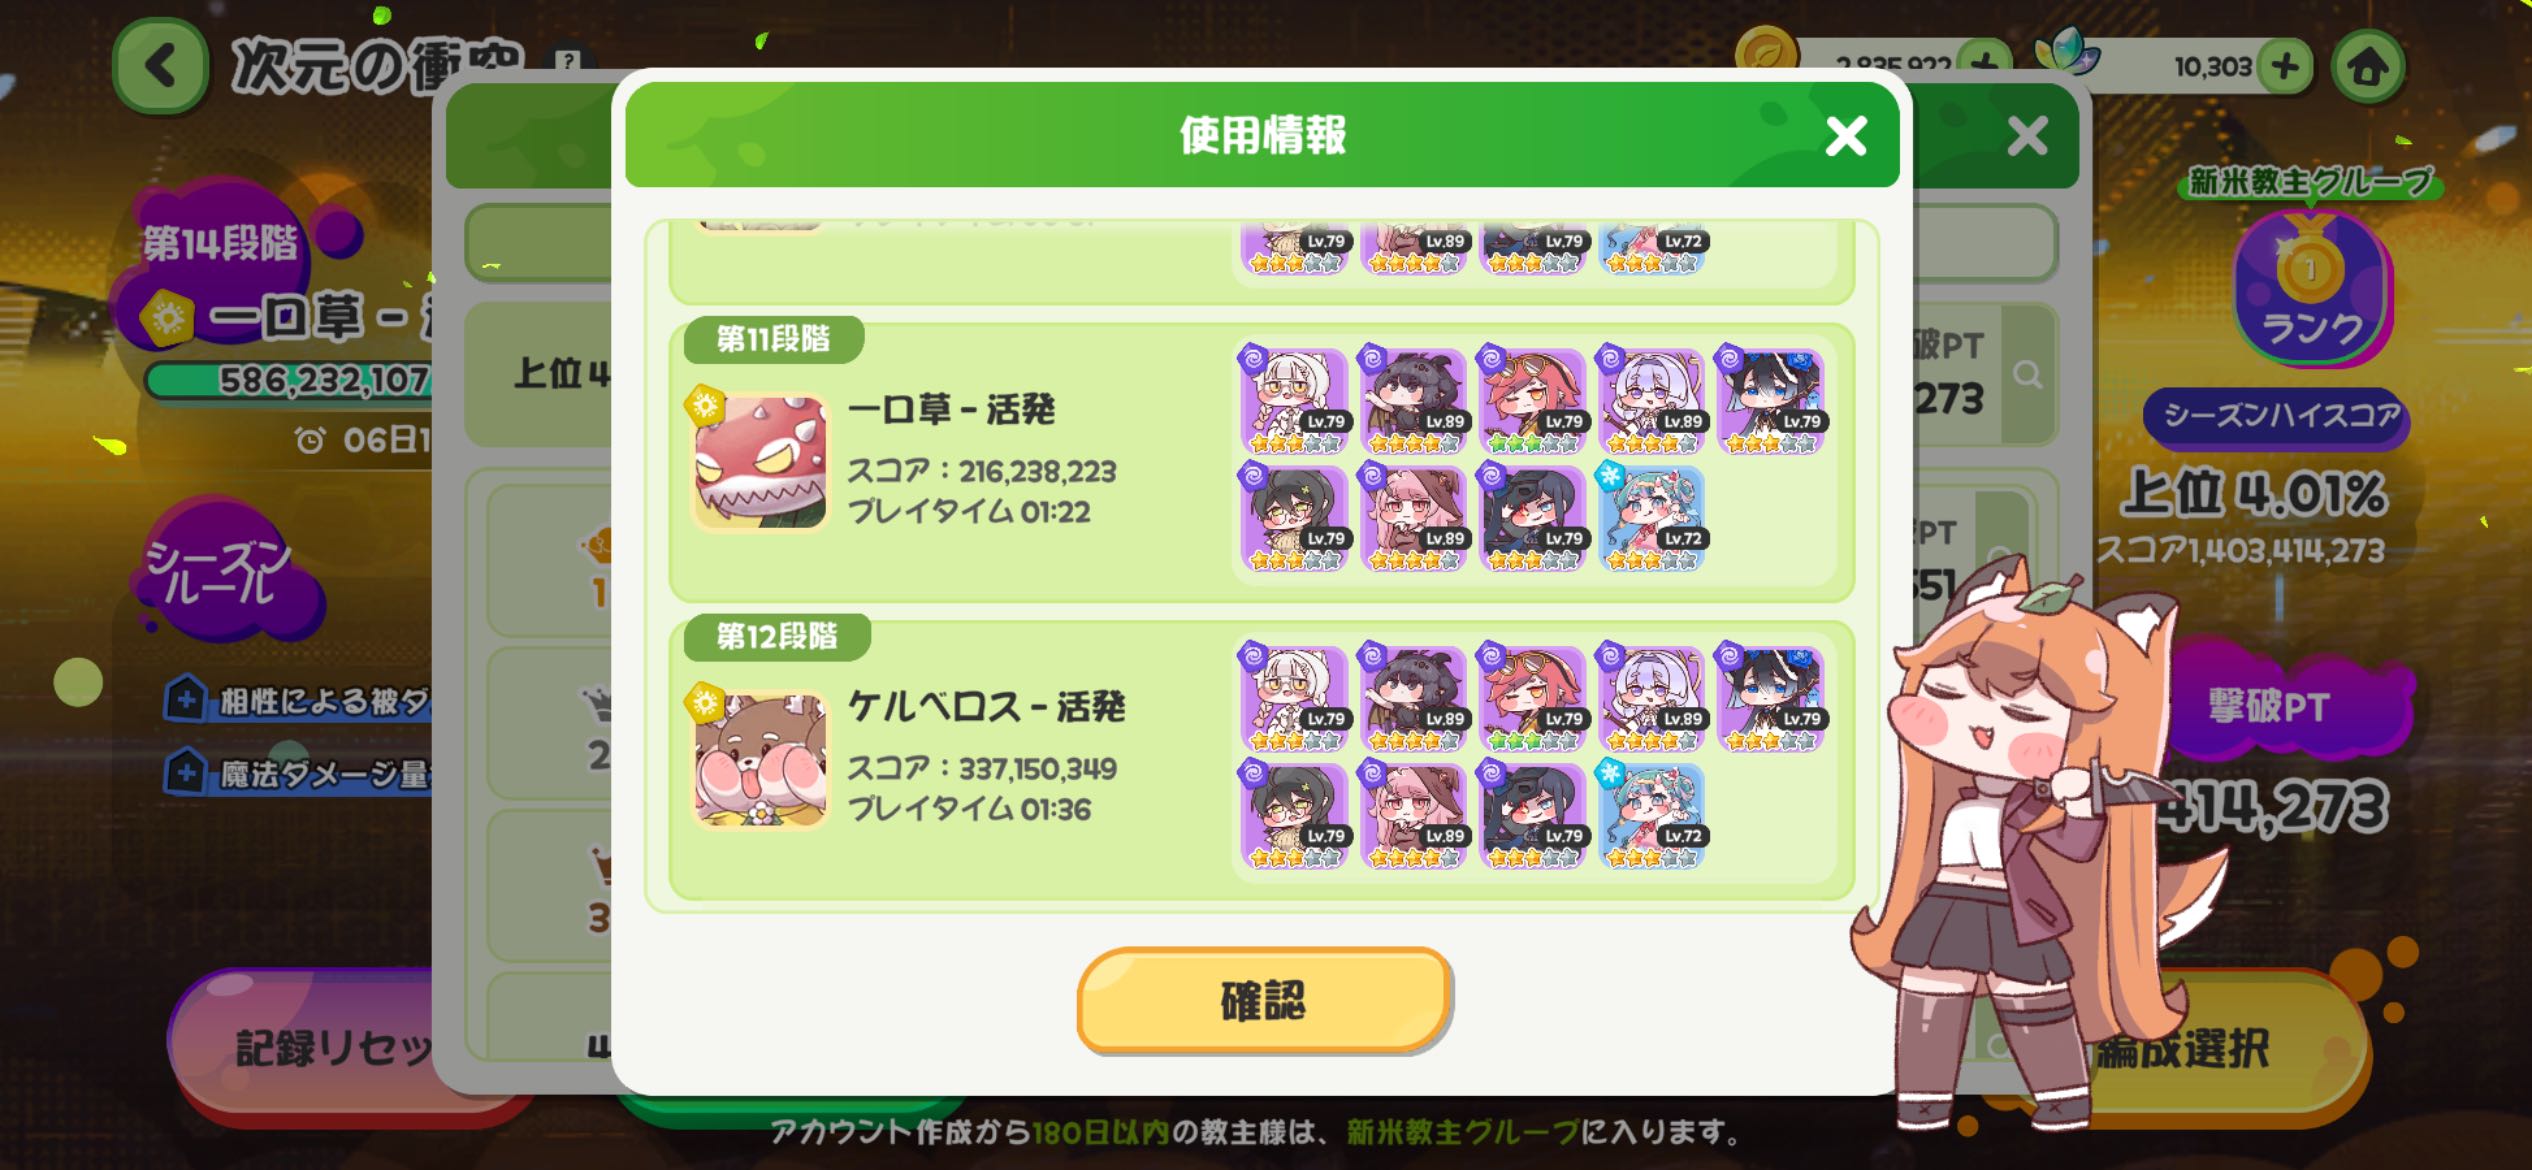2532x1170 pixels.
Task: Tap the red-haired Lv.79 character in stage 12
Action: click(x=1532, y=699)
